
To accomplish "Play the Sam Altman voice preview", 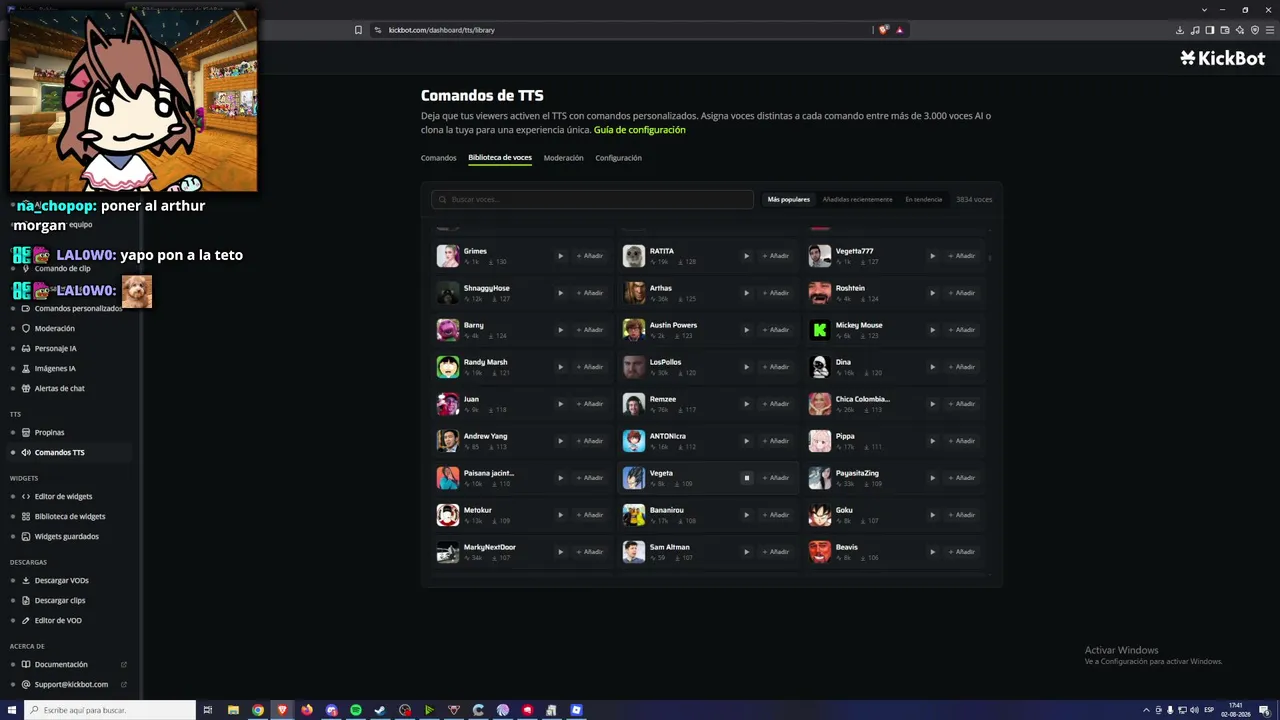I will pyautogui.click(x=746, y=552).
